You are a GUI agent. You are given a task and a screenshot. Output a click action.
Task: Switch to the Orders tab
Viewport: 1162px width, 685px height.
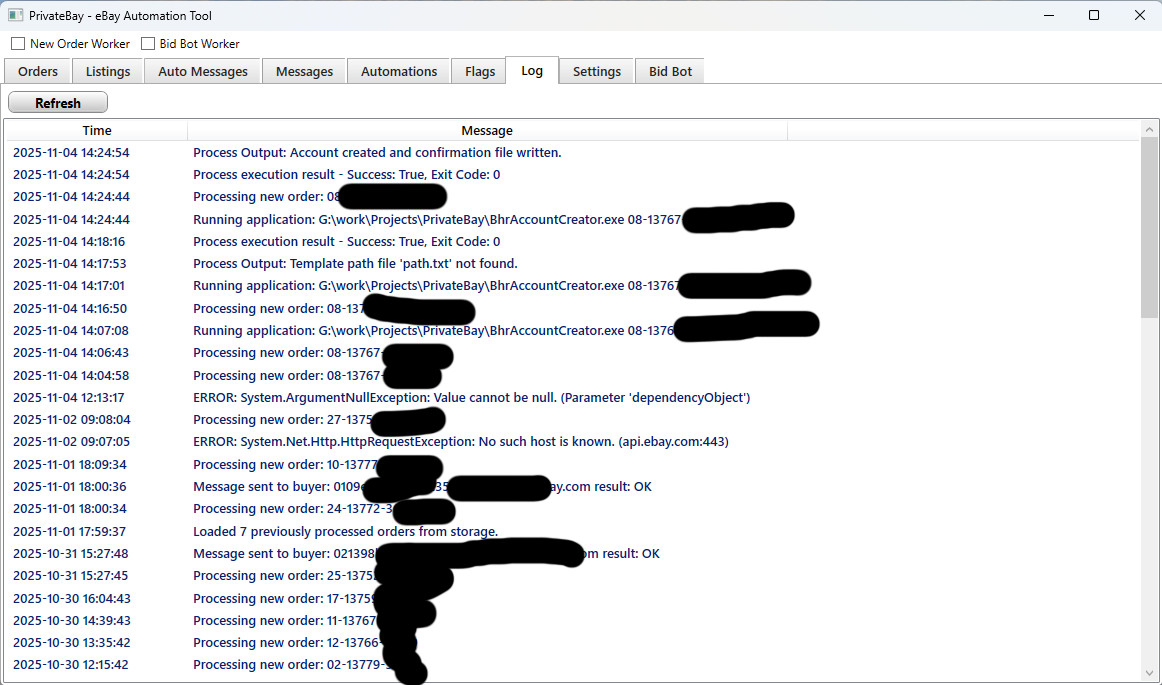click(x=38, y=71)
